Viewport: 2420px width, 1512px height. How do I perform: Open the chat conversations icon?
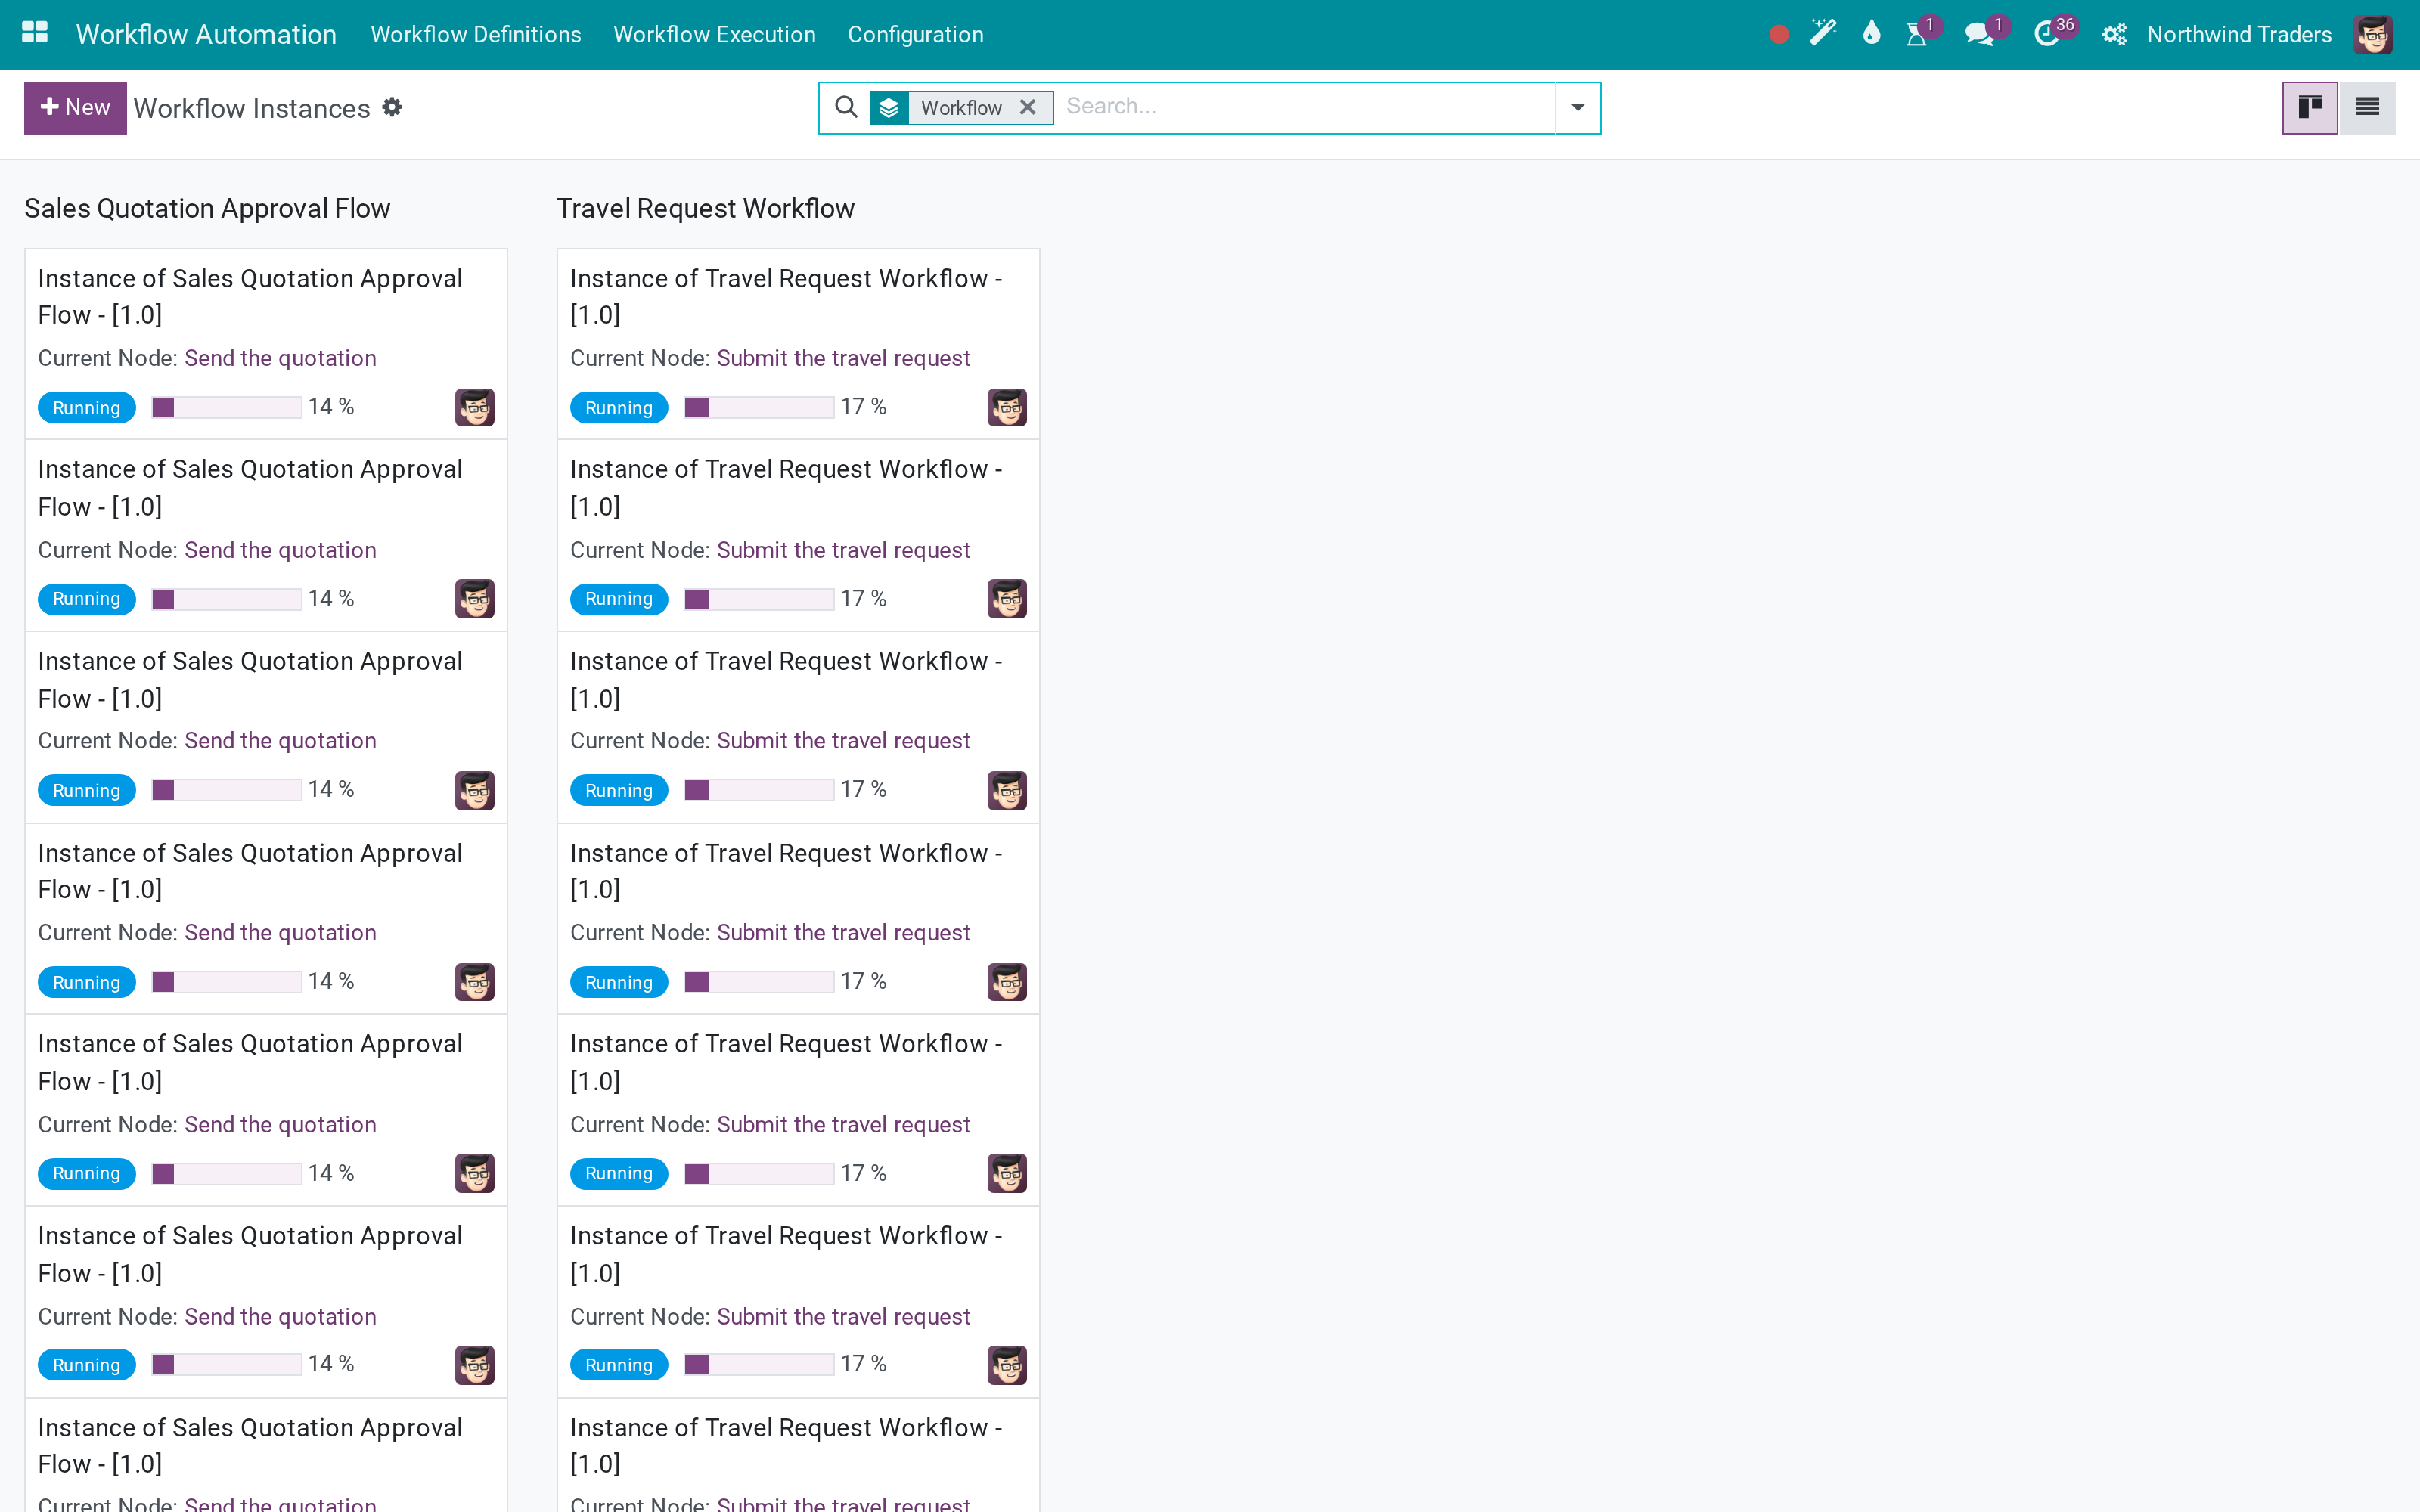(x=1979, y=34)
